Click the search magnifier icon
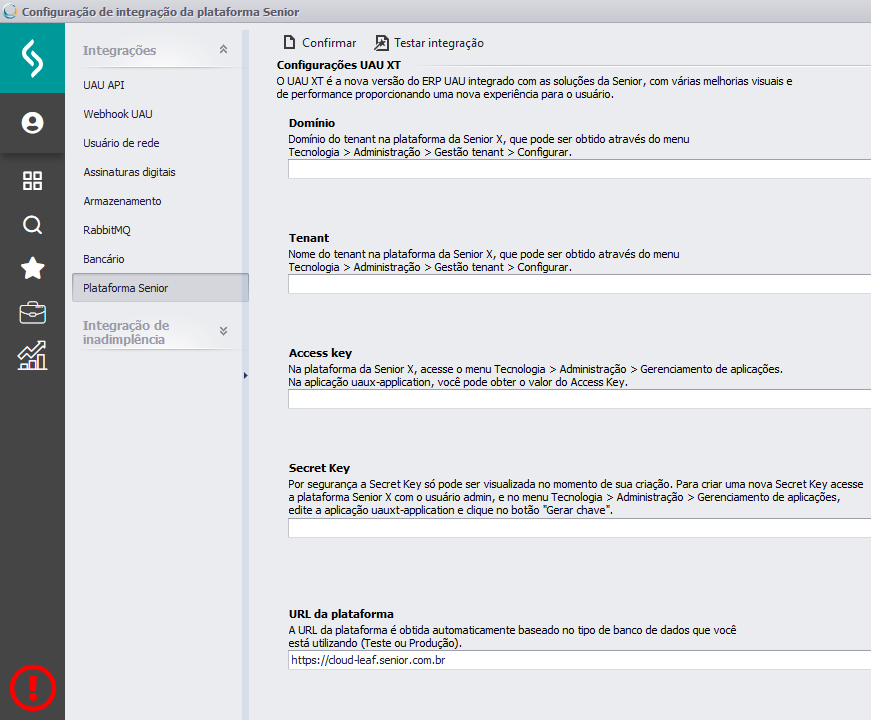The width and height of the screenshot is (871, 720). (32, 225)
